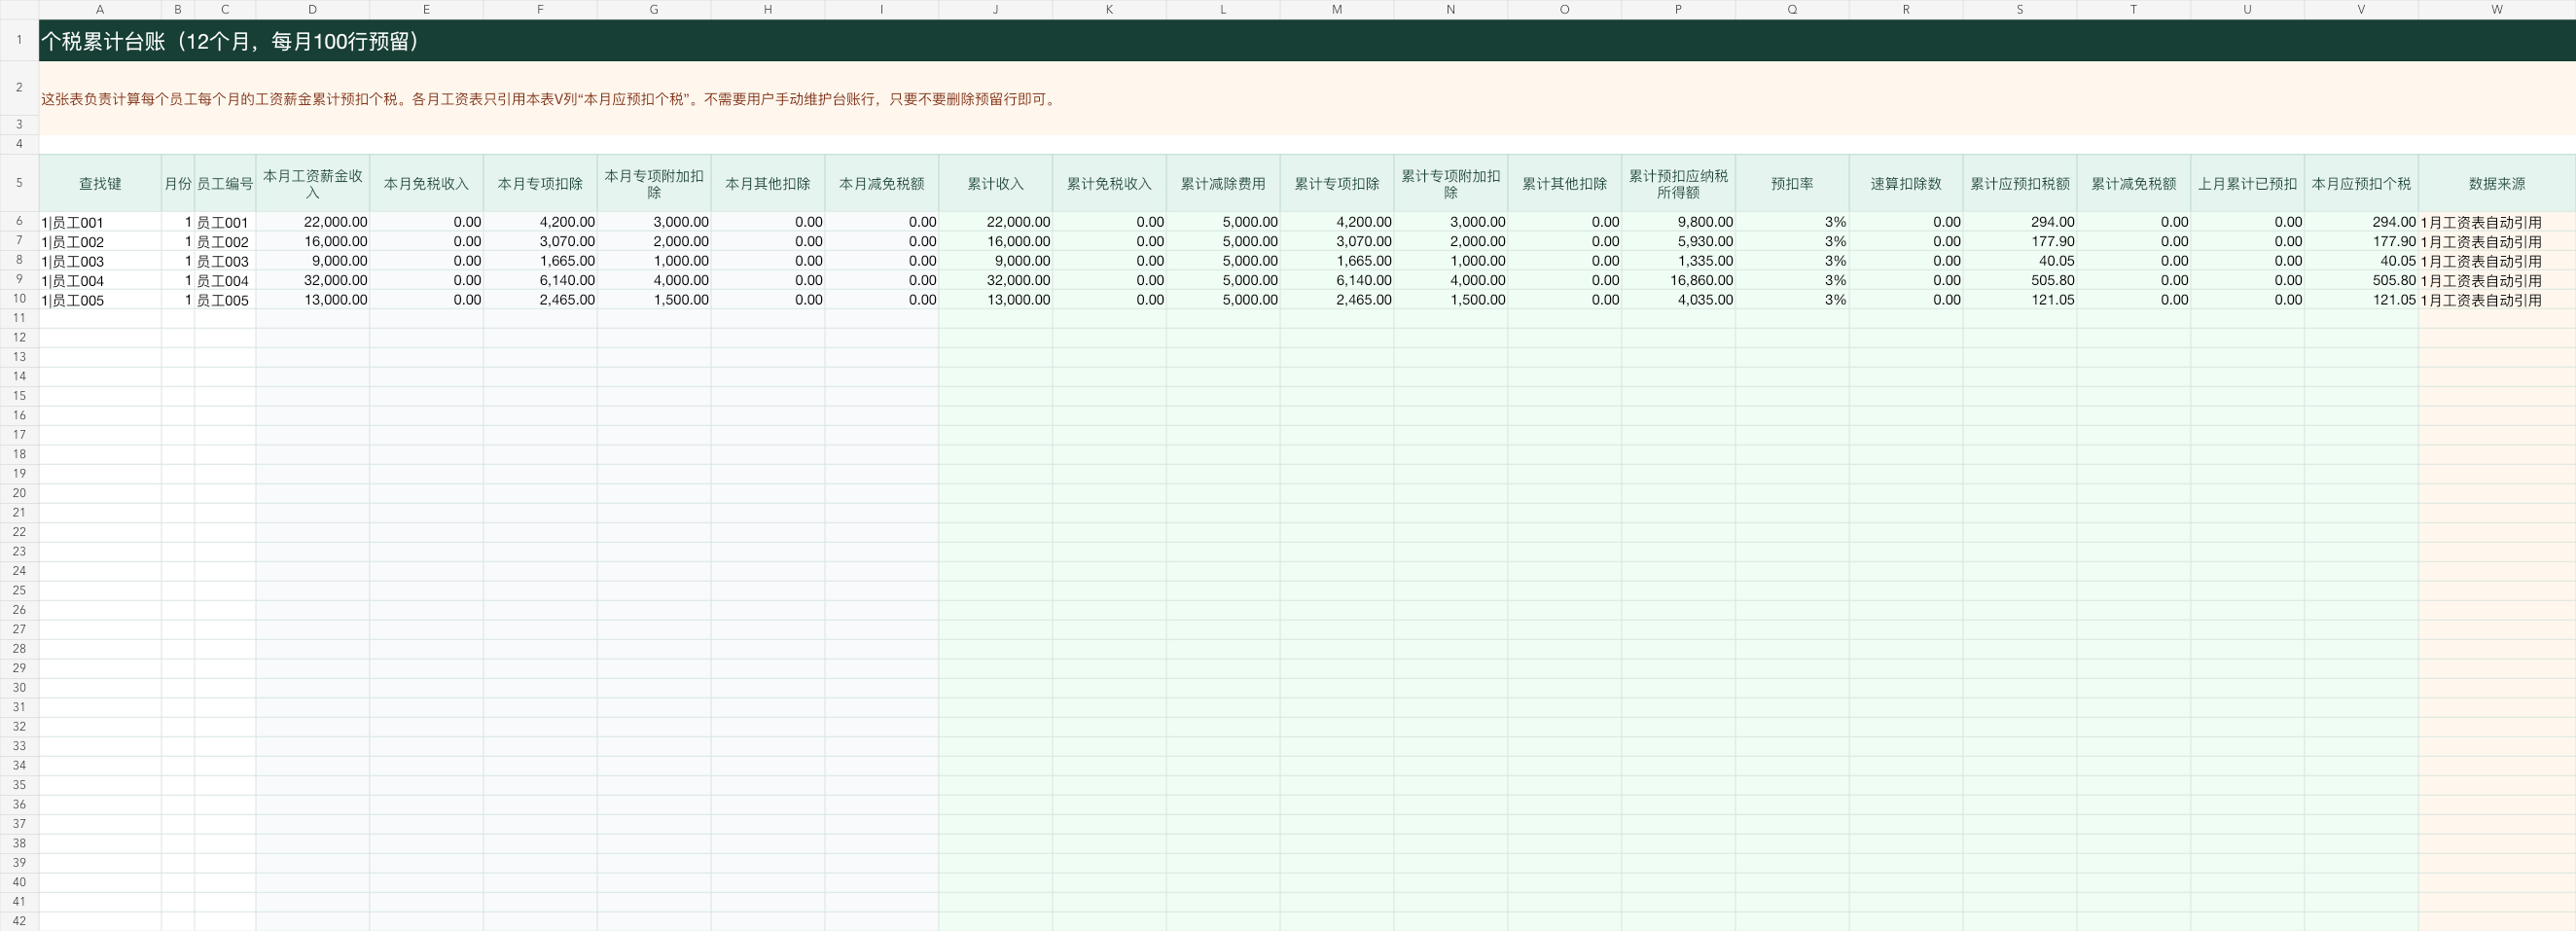The width and height of the screenshot is (2576, 931).
Task: Select row 42 header
Action: (19, 921)
